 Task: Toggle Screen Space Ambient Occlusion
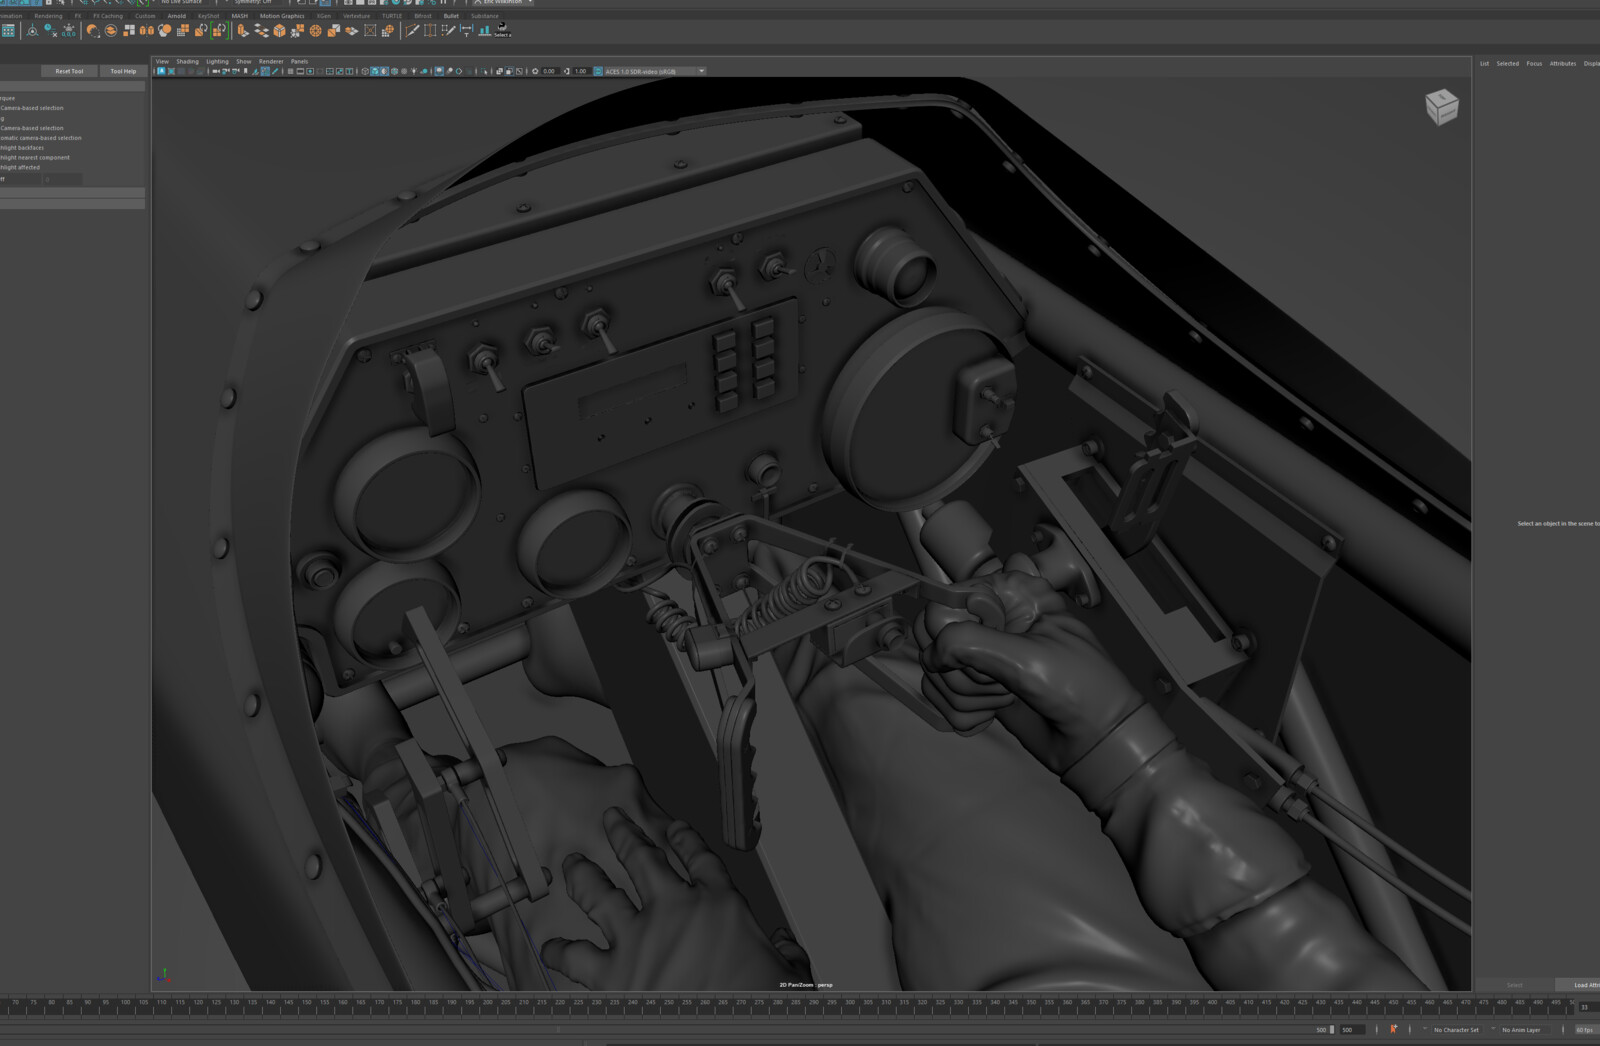tap(439, 71)
